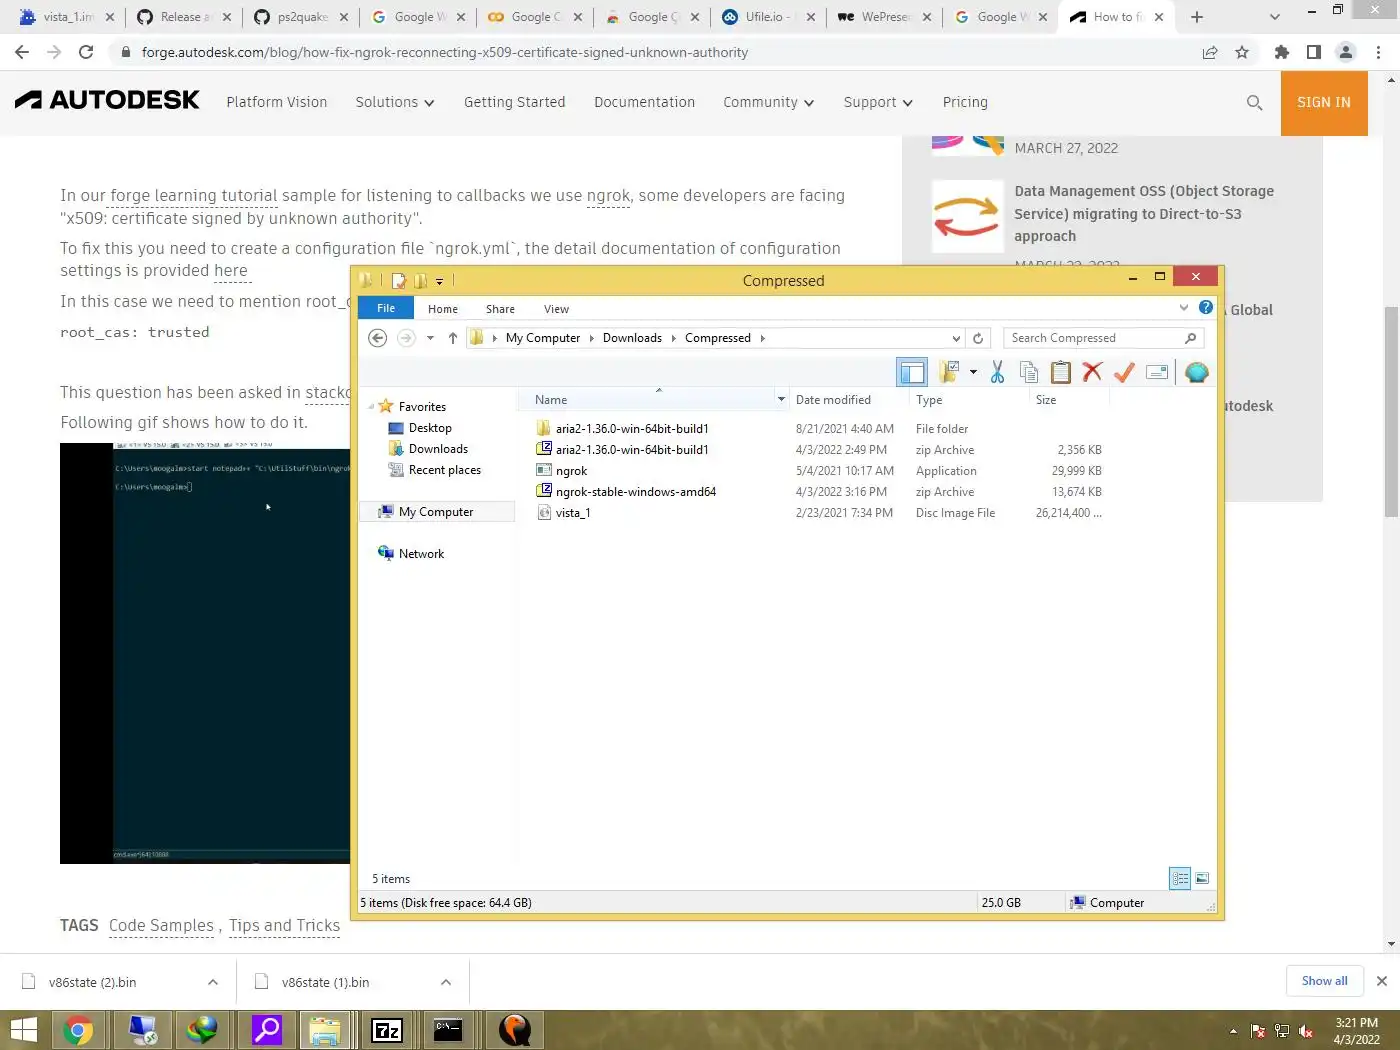Image resolution: width=1400 pixels, height=1050 pixels.
Task: Click the orange SIGN IN button
Action: (x=1324, y=102)
